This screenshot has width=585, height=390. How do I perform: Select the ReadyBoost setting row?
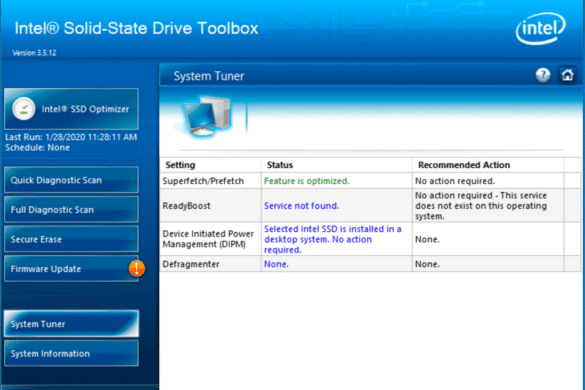coord(370,206)
